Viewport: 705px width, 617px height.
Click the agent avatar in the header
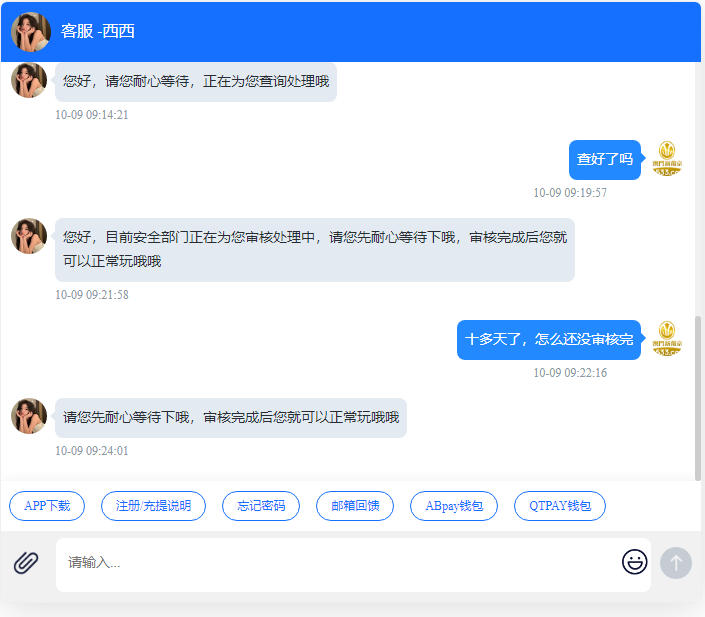[31, 32]
